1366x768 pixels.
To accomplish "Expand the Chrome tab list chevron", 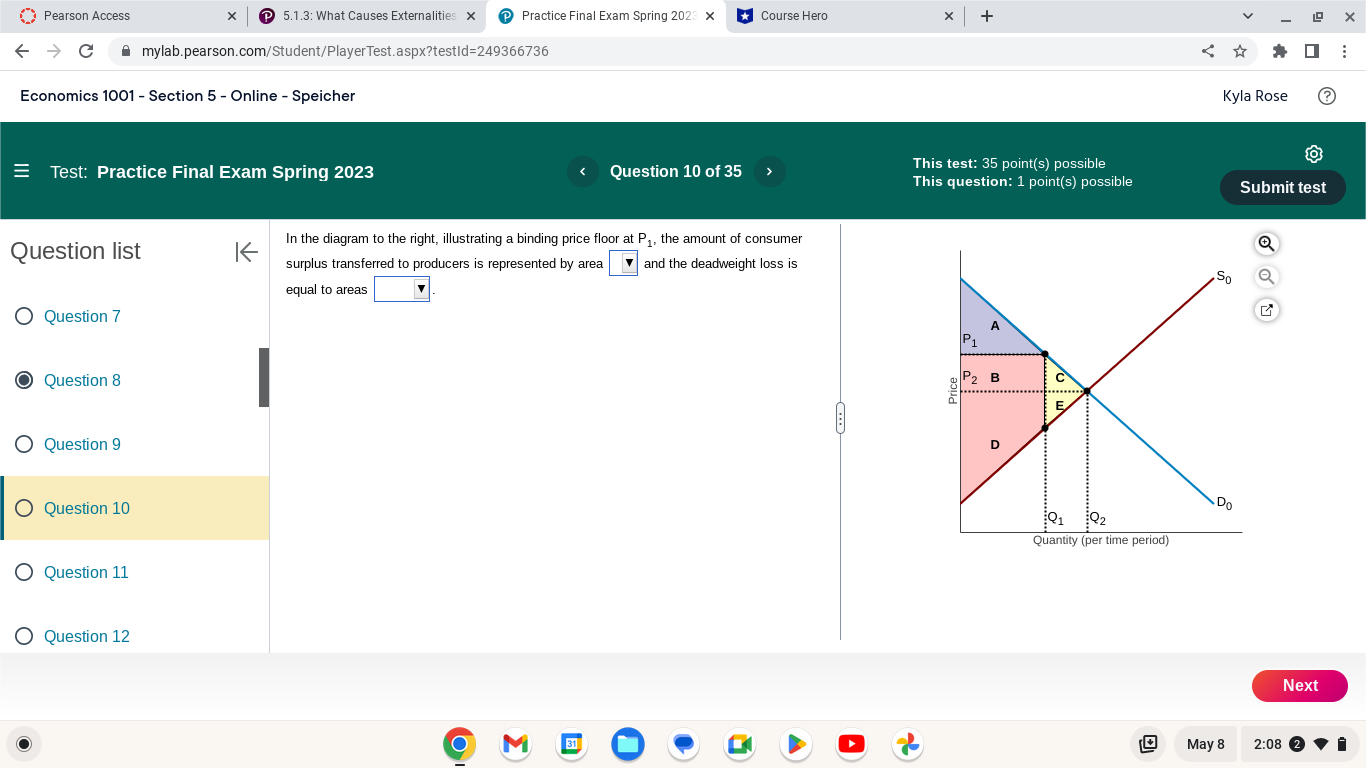I will point(1247,15).
